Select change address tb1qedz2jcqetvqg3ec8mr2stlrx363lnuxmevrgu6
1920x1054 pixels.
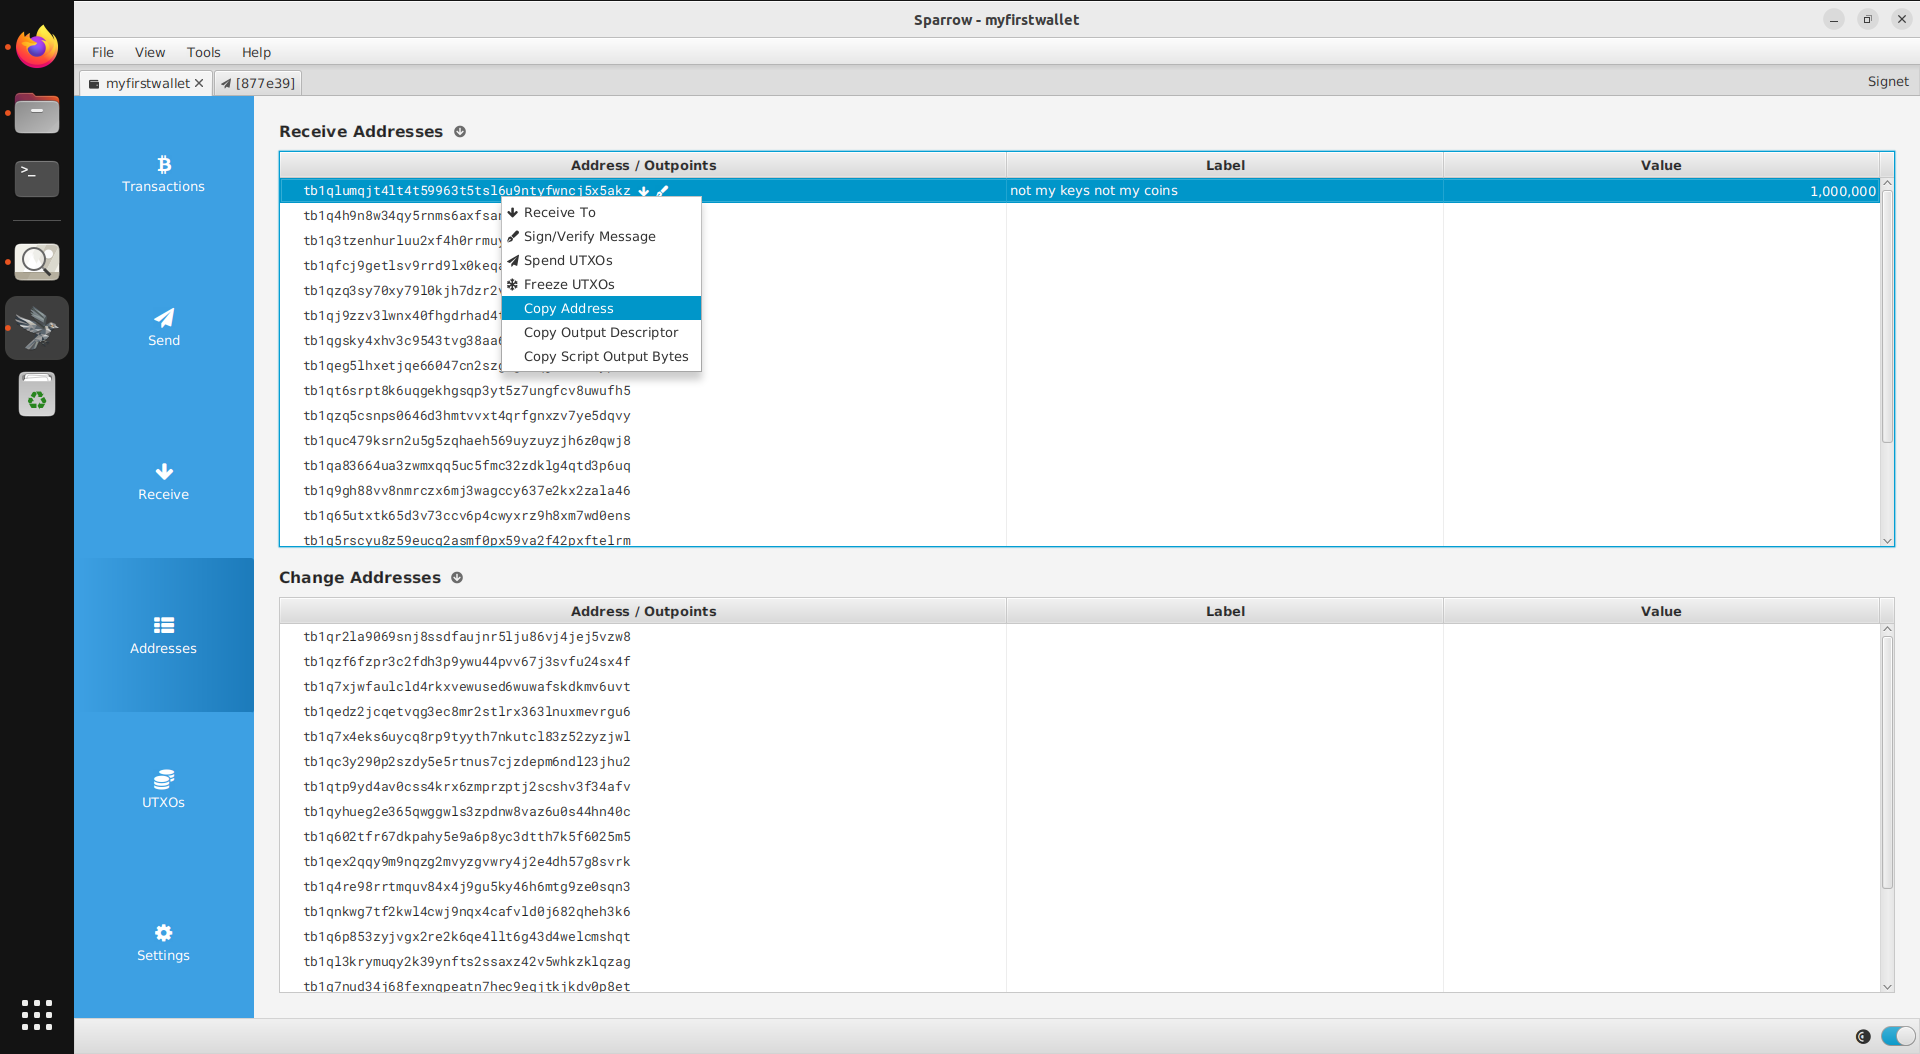(x=467, y=712)
